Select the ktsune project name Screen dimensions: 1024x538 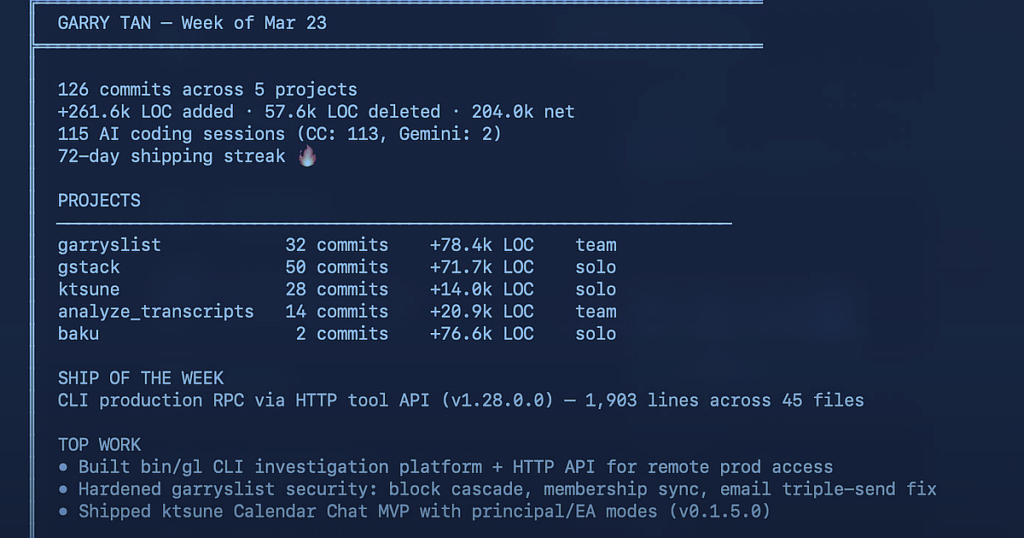coord(89,289)
